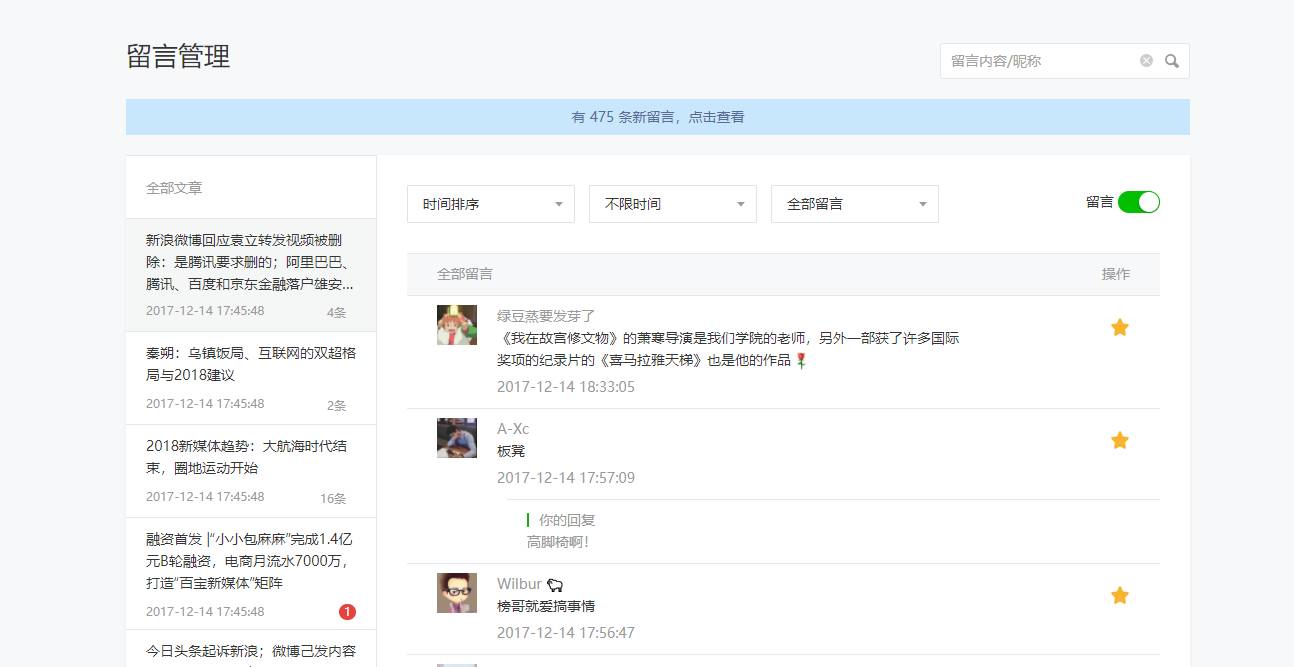
Task: Click the search input for 留言内容/昵称
Action: (x=1038, y=61)
